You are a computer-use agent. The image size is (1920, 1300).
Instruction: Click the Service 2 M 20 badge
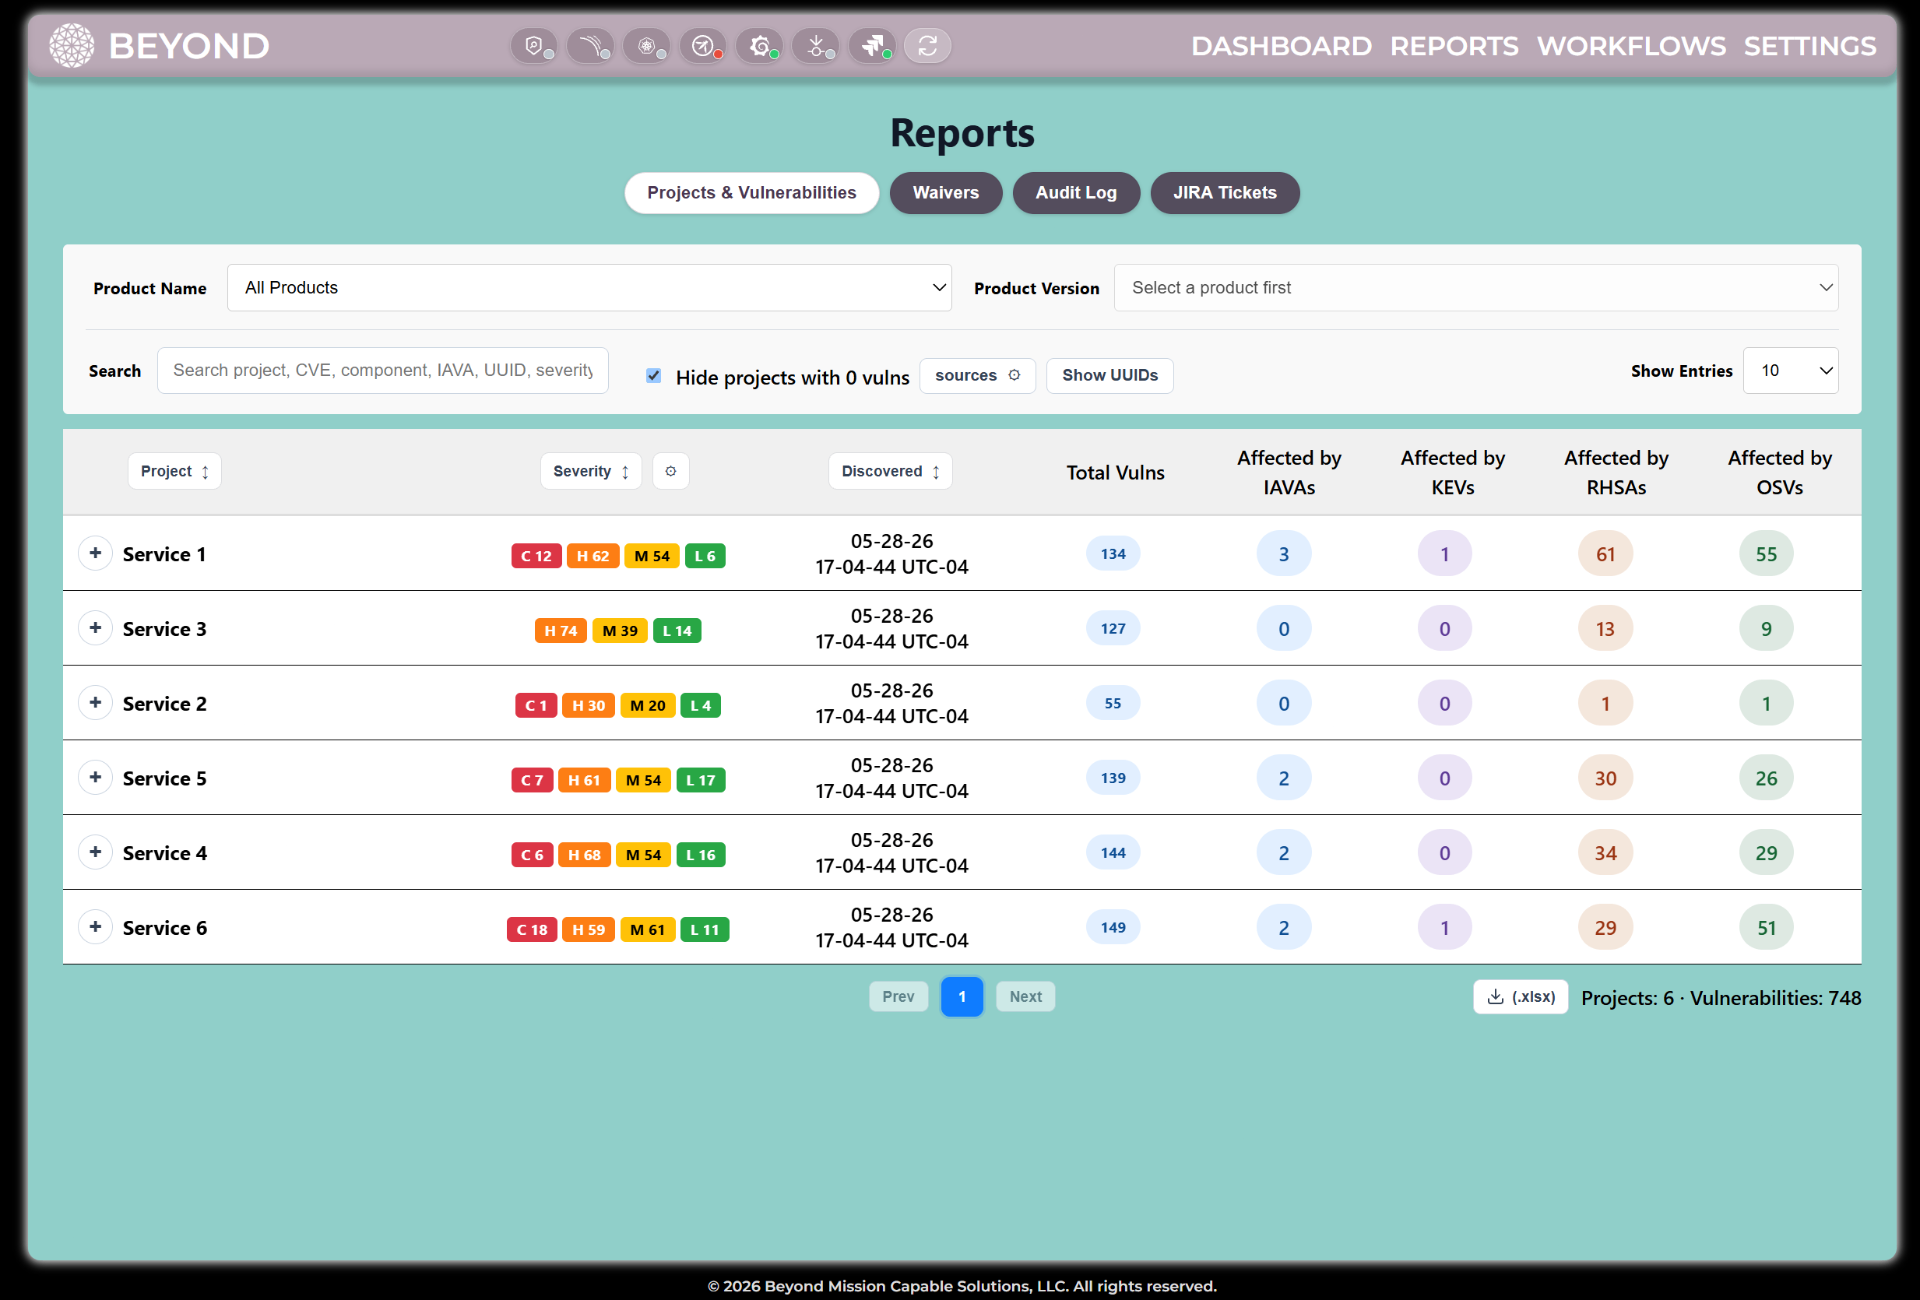coord(648,706)
